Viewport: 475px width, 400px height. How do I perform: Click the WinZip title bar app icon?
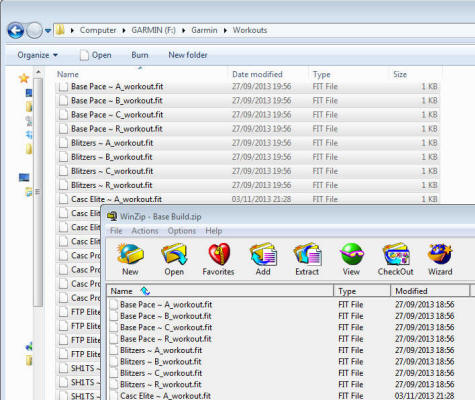click(x=112, y=217)
